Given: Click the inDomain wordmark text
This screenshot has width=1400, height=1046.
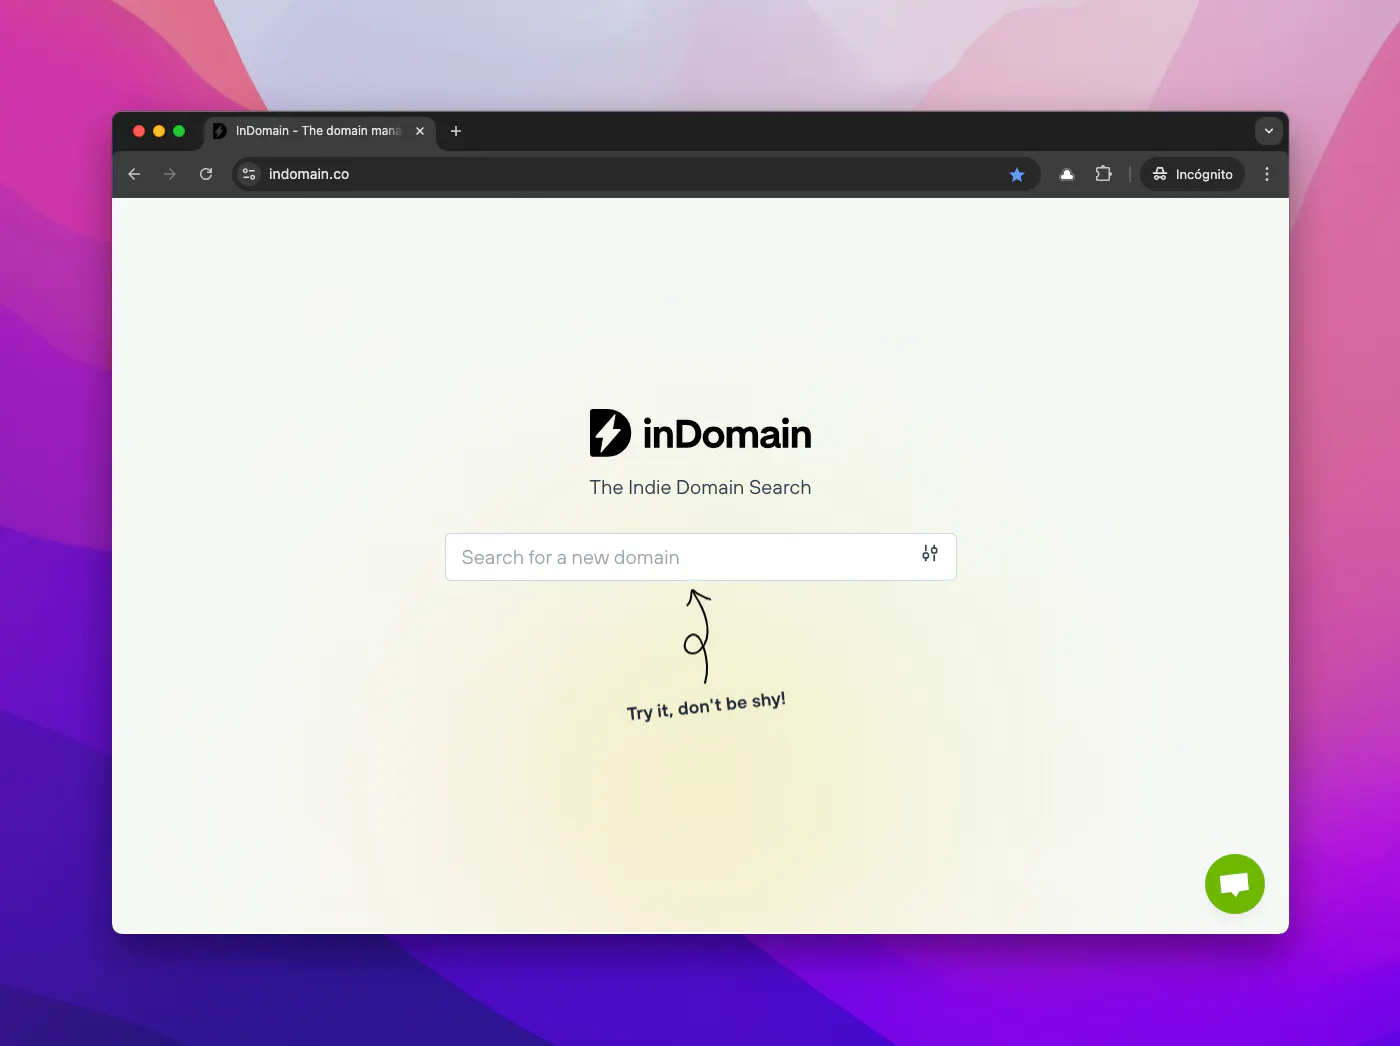Looking at the screenshot, I should (x=727, y=434).
